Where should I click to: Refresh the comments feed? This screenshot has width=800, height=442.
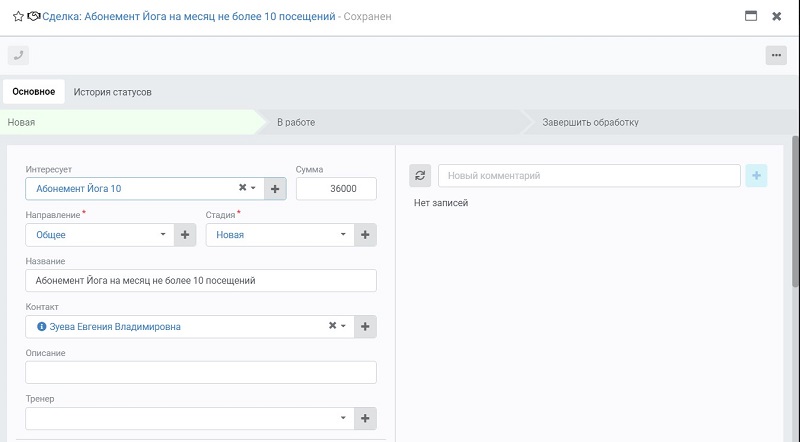point(420,176)
